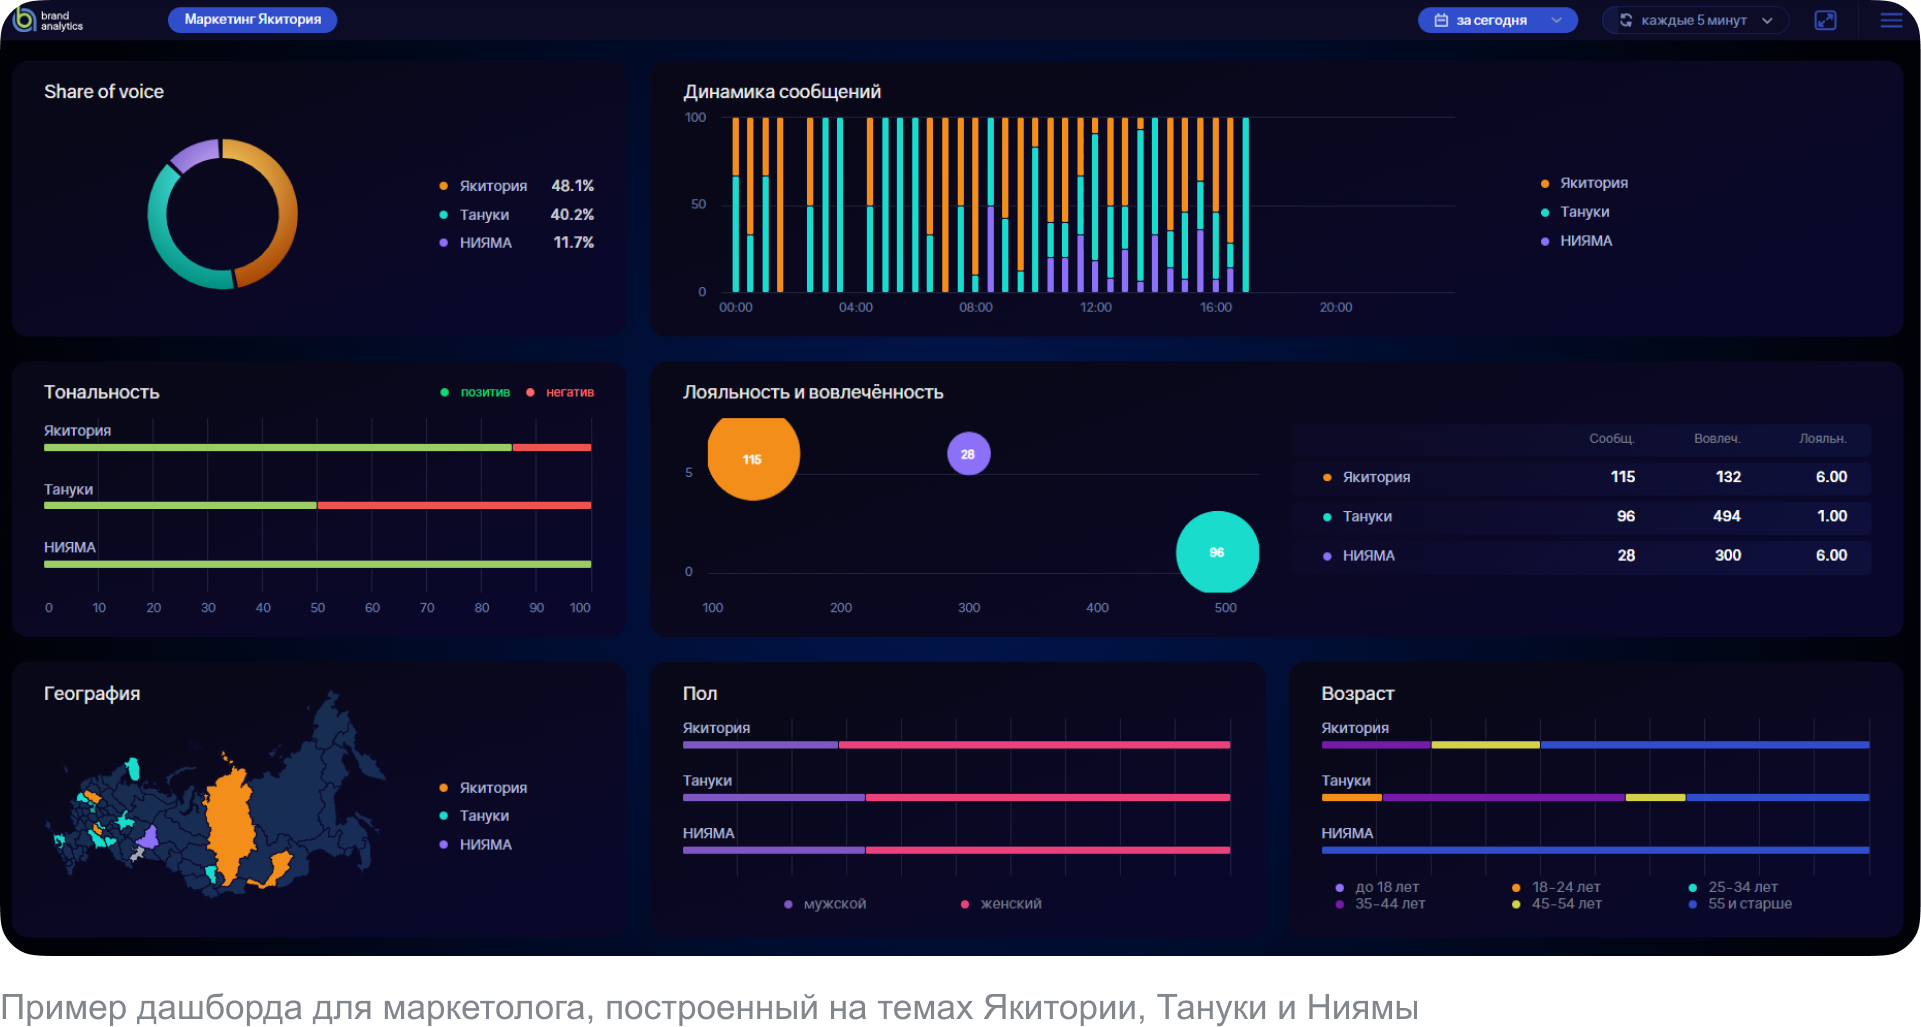
Task: Click НИЯМА gender bar in Пол
Action: [956, 850]
